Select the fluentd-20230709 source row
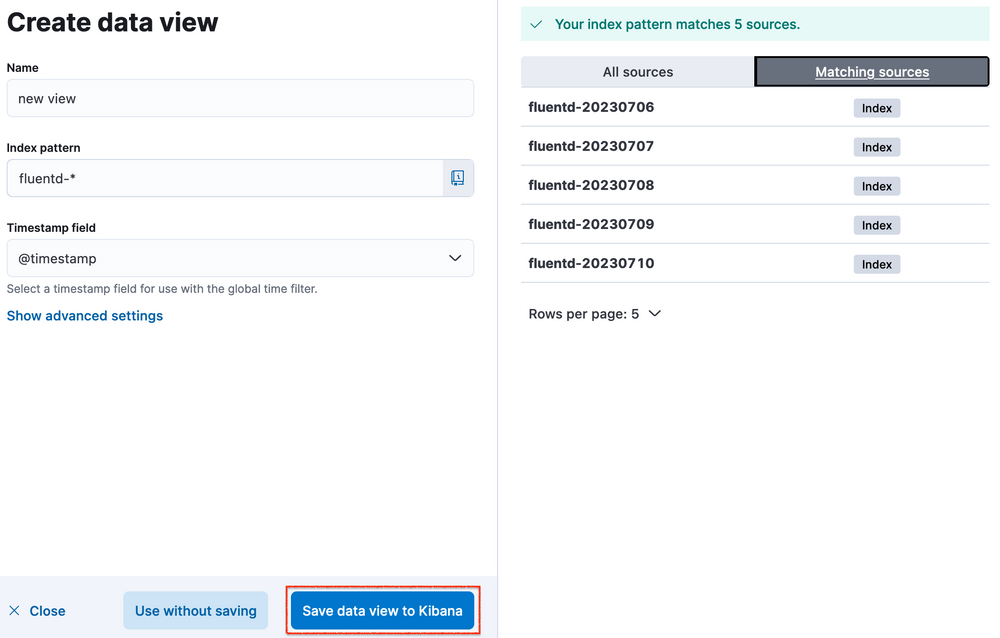This screenshot has width=1000, height=638. (x=591, y=224)
